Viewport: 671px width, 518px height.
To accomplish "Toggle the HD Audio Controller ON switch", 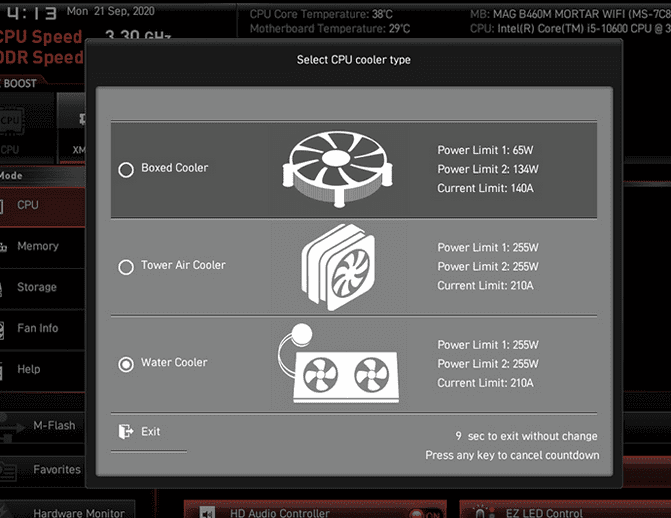I will [426, 514].
